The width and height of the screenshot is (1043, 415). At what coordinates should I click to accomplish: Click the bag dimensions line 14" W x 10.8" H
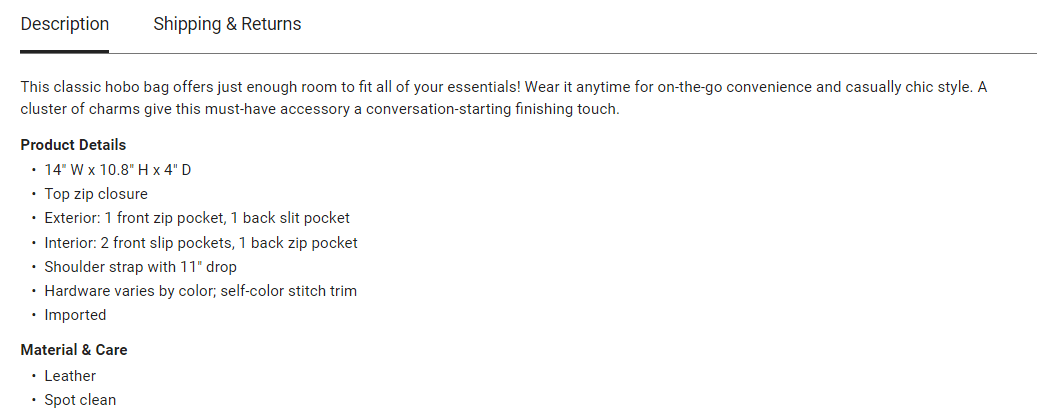[x=118, y=170]
